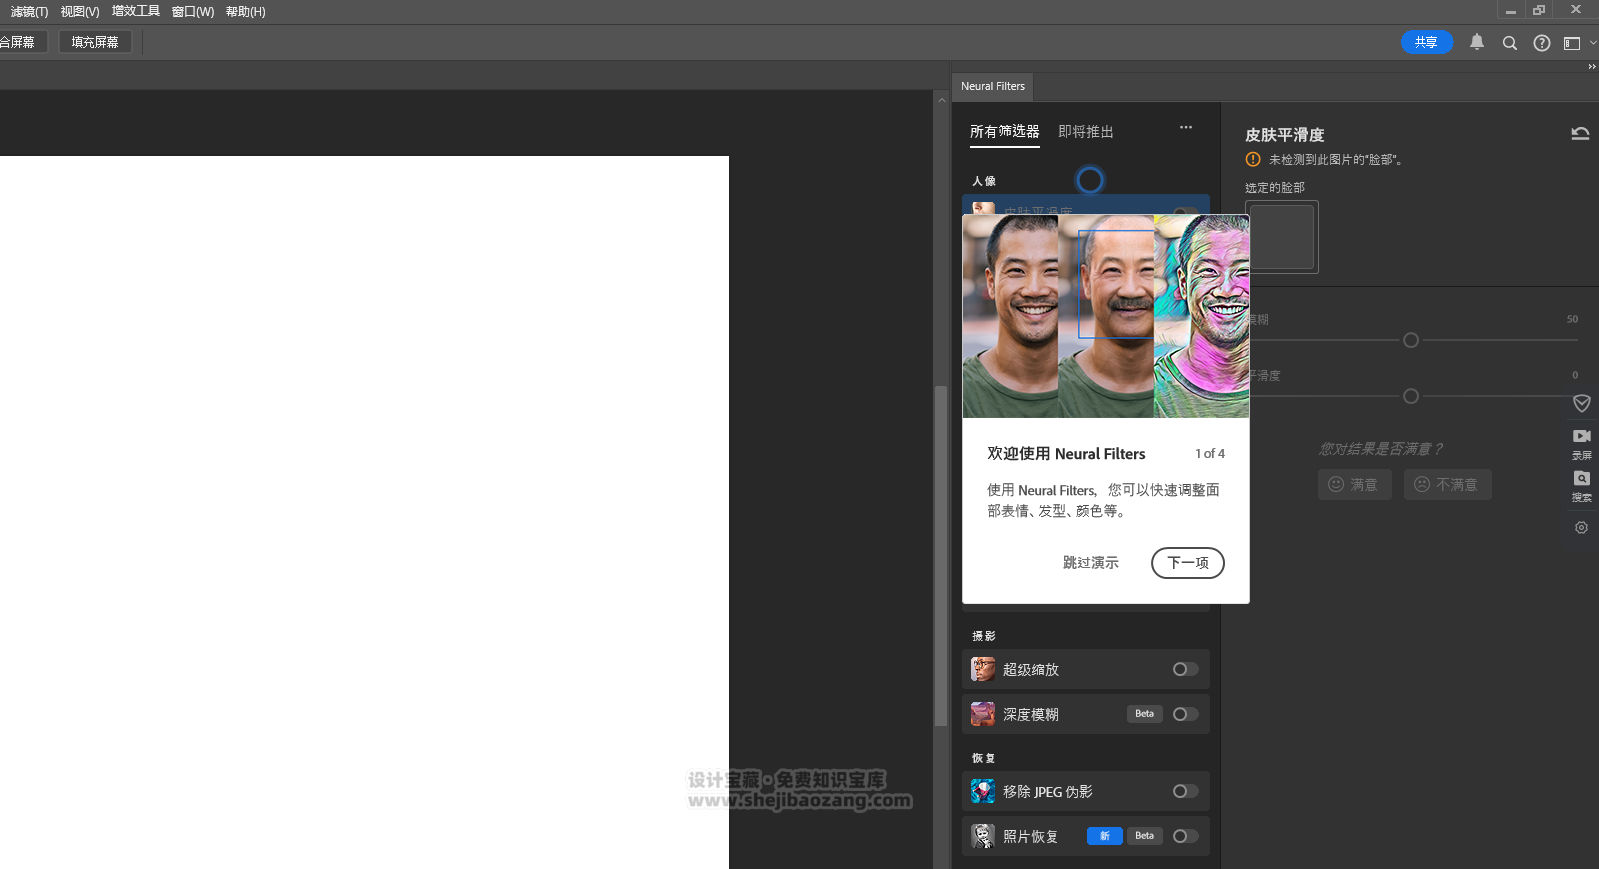Image resolution: width=1599 pixels, height=869 pixels.
Task: Enable the 深度模糊 filter toggle
Action: tap(1185, 714)
